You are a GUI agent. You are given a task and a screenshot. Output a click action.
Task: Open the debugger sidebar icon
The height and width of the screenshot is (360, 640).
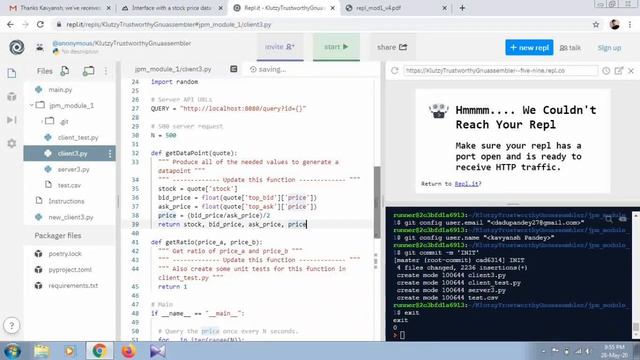12,120
